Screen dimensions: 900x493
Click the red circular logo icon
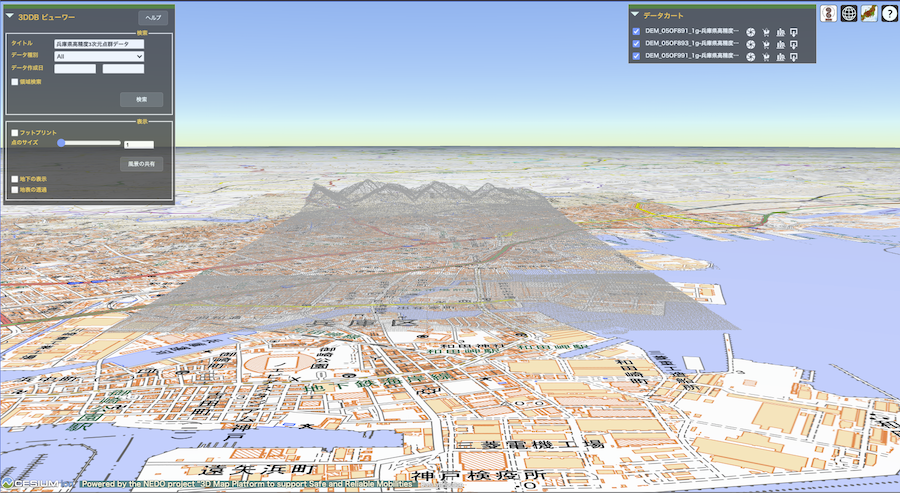point(829,14)
